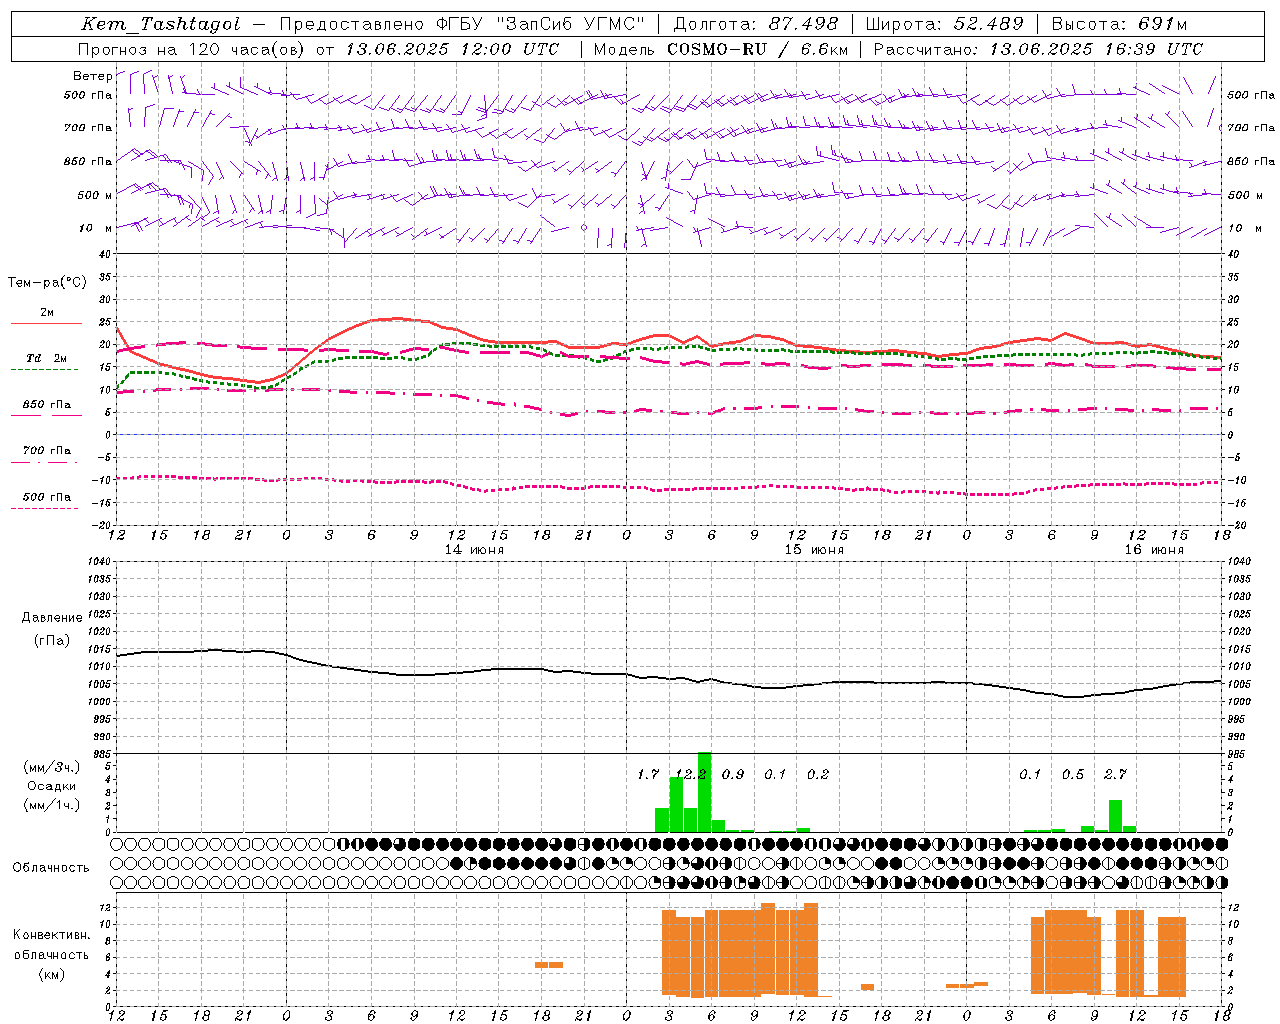Image resolution: width=1280 pixels, height=1024 pixels.
Task: Select the latitude value Широта: 52.489
Action: pos(944,25)
